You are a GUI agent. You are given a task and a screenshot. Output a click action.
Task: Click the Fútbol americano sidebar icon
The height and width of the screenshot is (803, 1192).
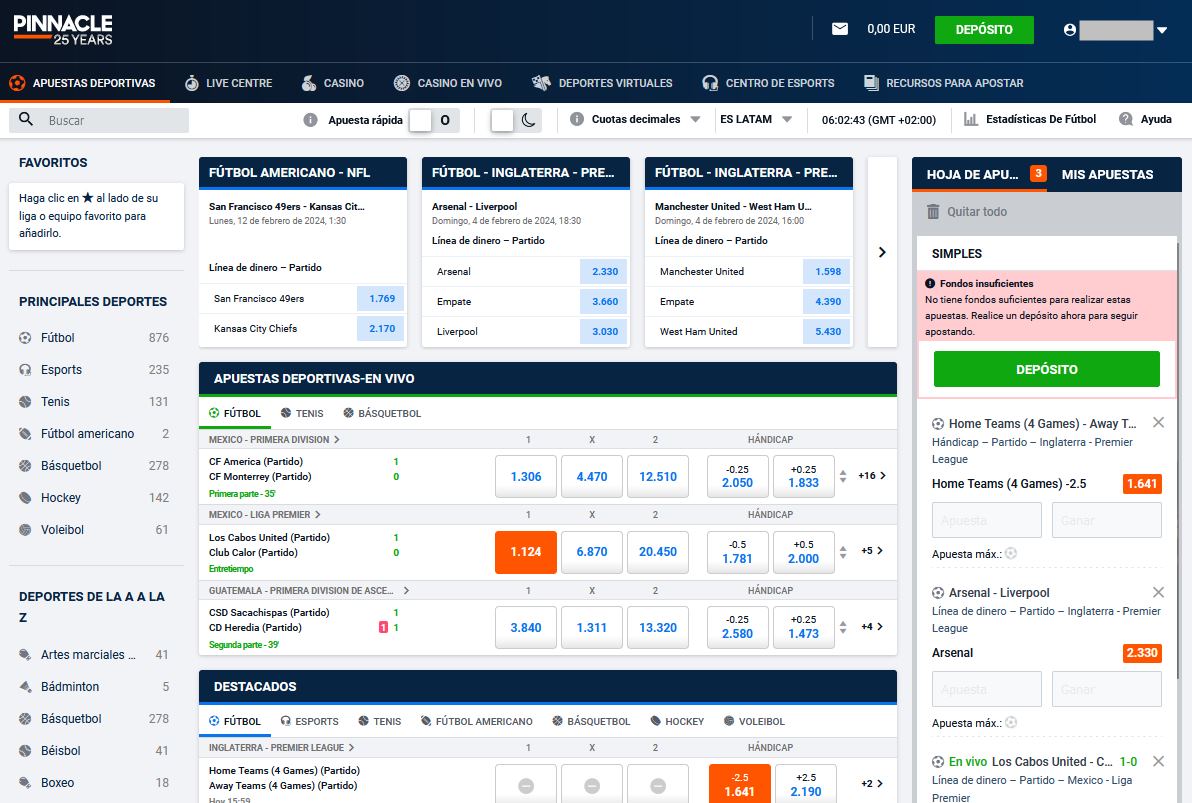(25, 433)
